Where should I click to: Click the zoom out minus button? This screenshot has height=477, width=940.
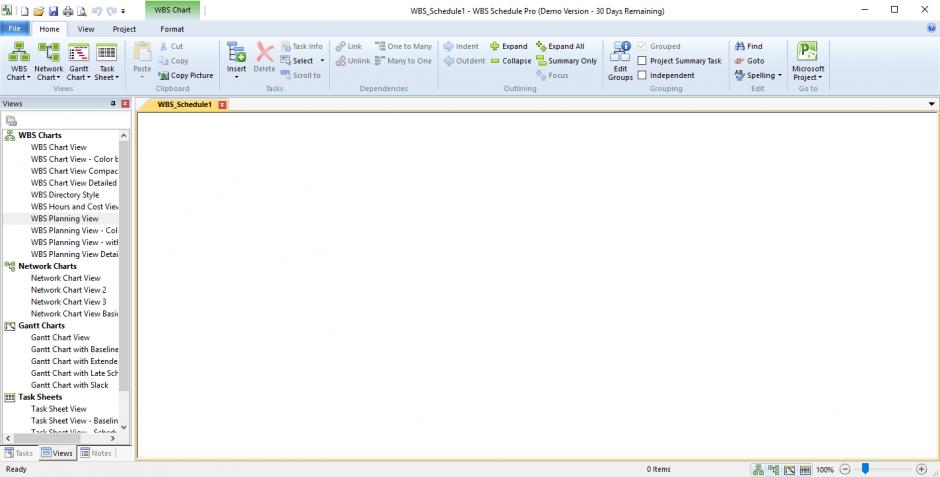tap(845, 469)
